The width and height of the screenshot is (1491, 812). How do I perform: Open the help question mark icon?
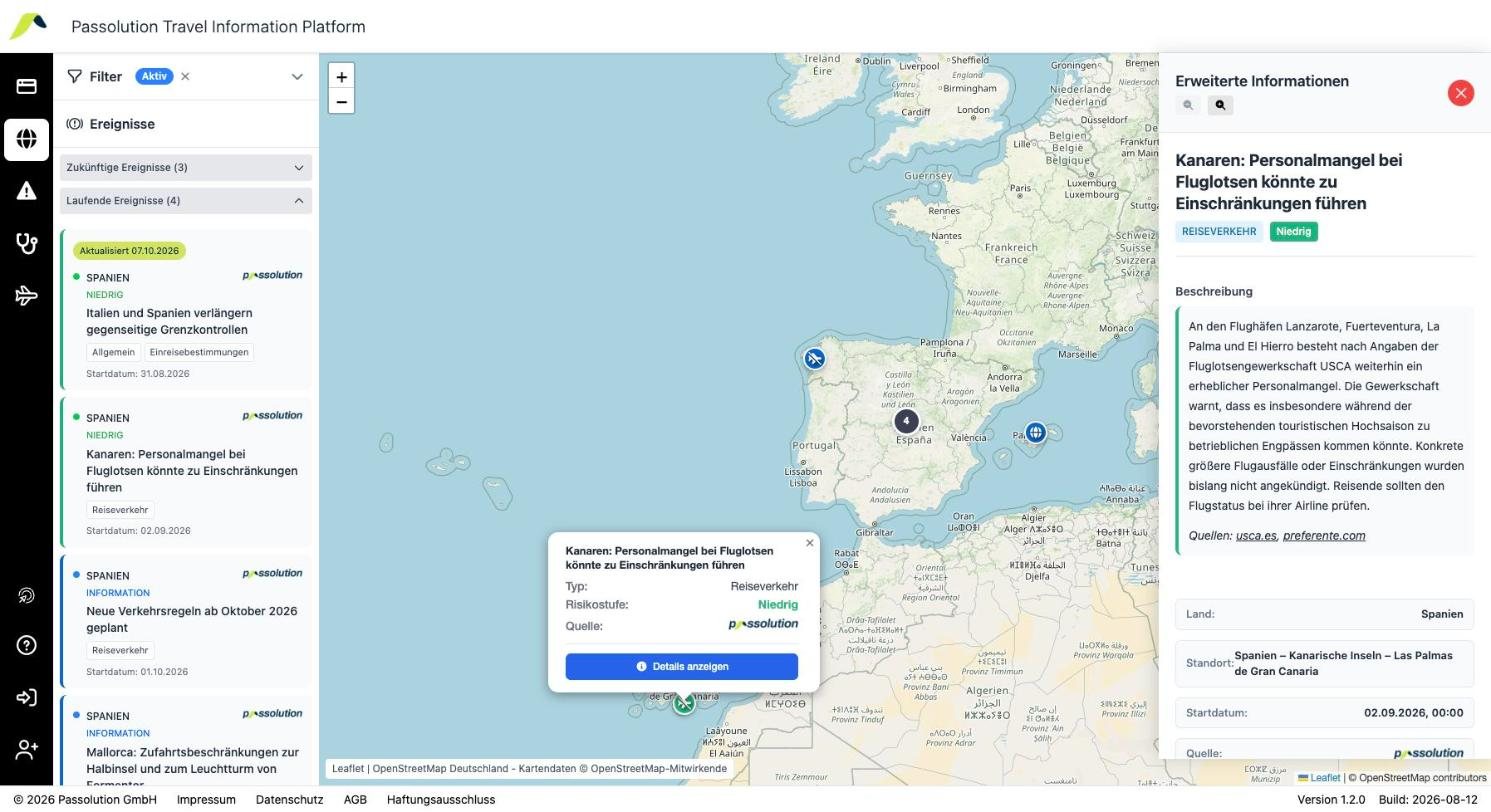[26, 646]
